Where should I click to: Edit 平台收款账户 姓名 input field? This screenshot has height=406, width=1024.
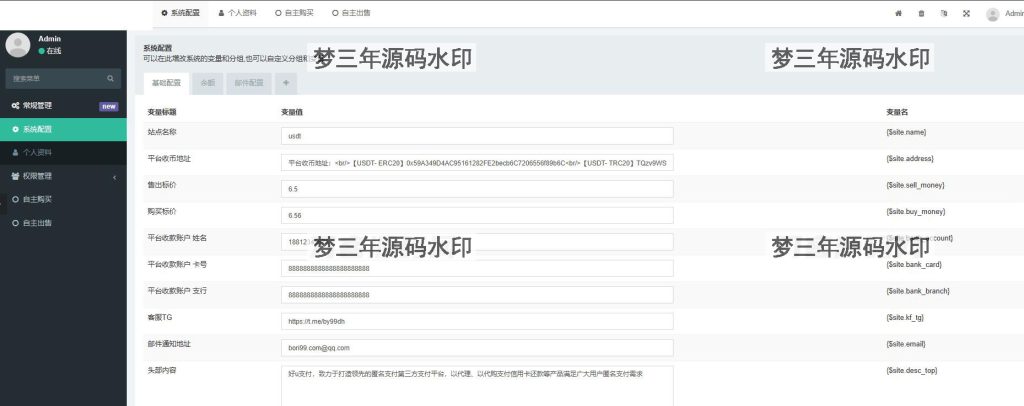point(477,242)
